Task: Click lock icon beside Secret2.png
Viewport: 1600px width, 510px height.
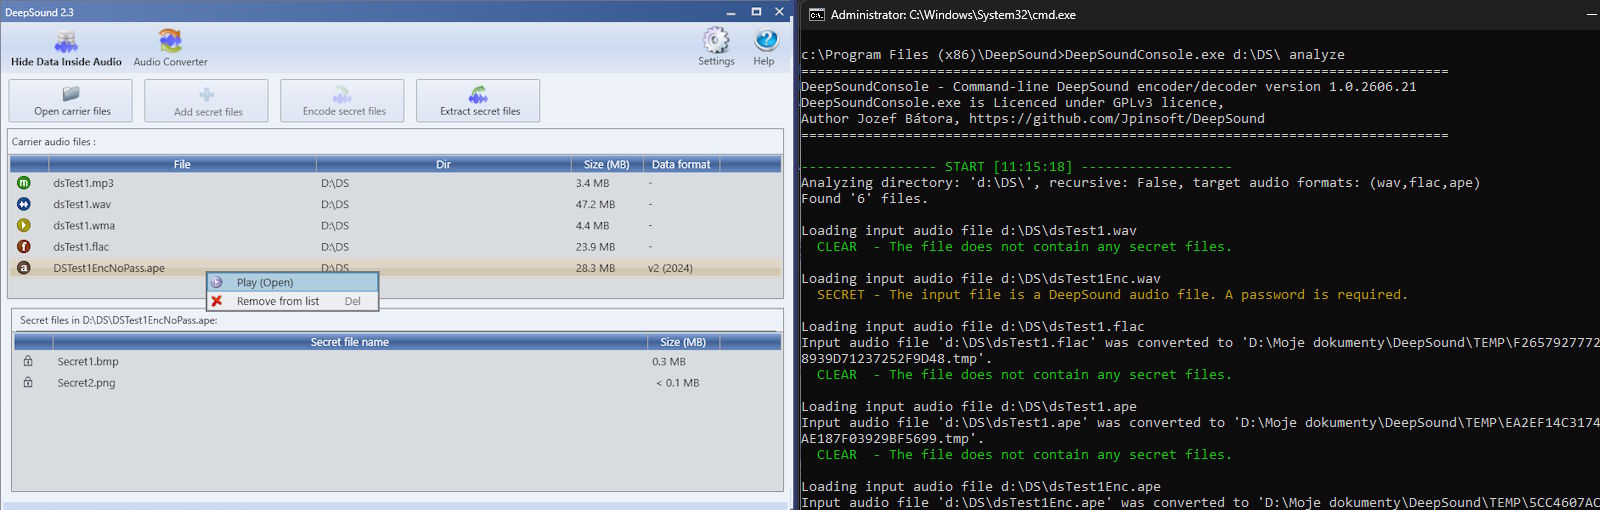Action: [28, 382]
